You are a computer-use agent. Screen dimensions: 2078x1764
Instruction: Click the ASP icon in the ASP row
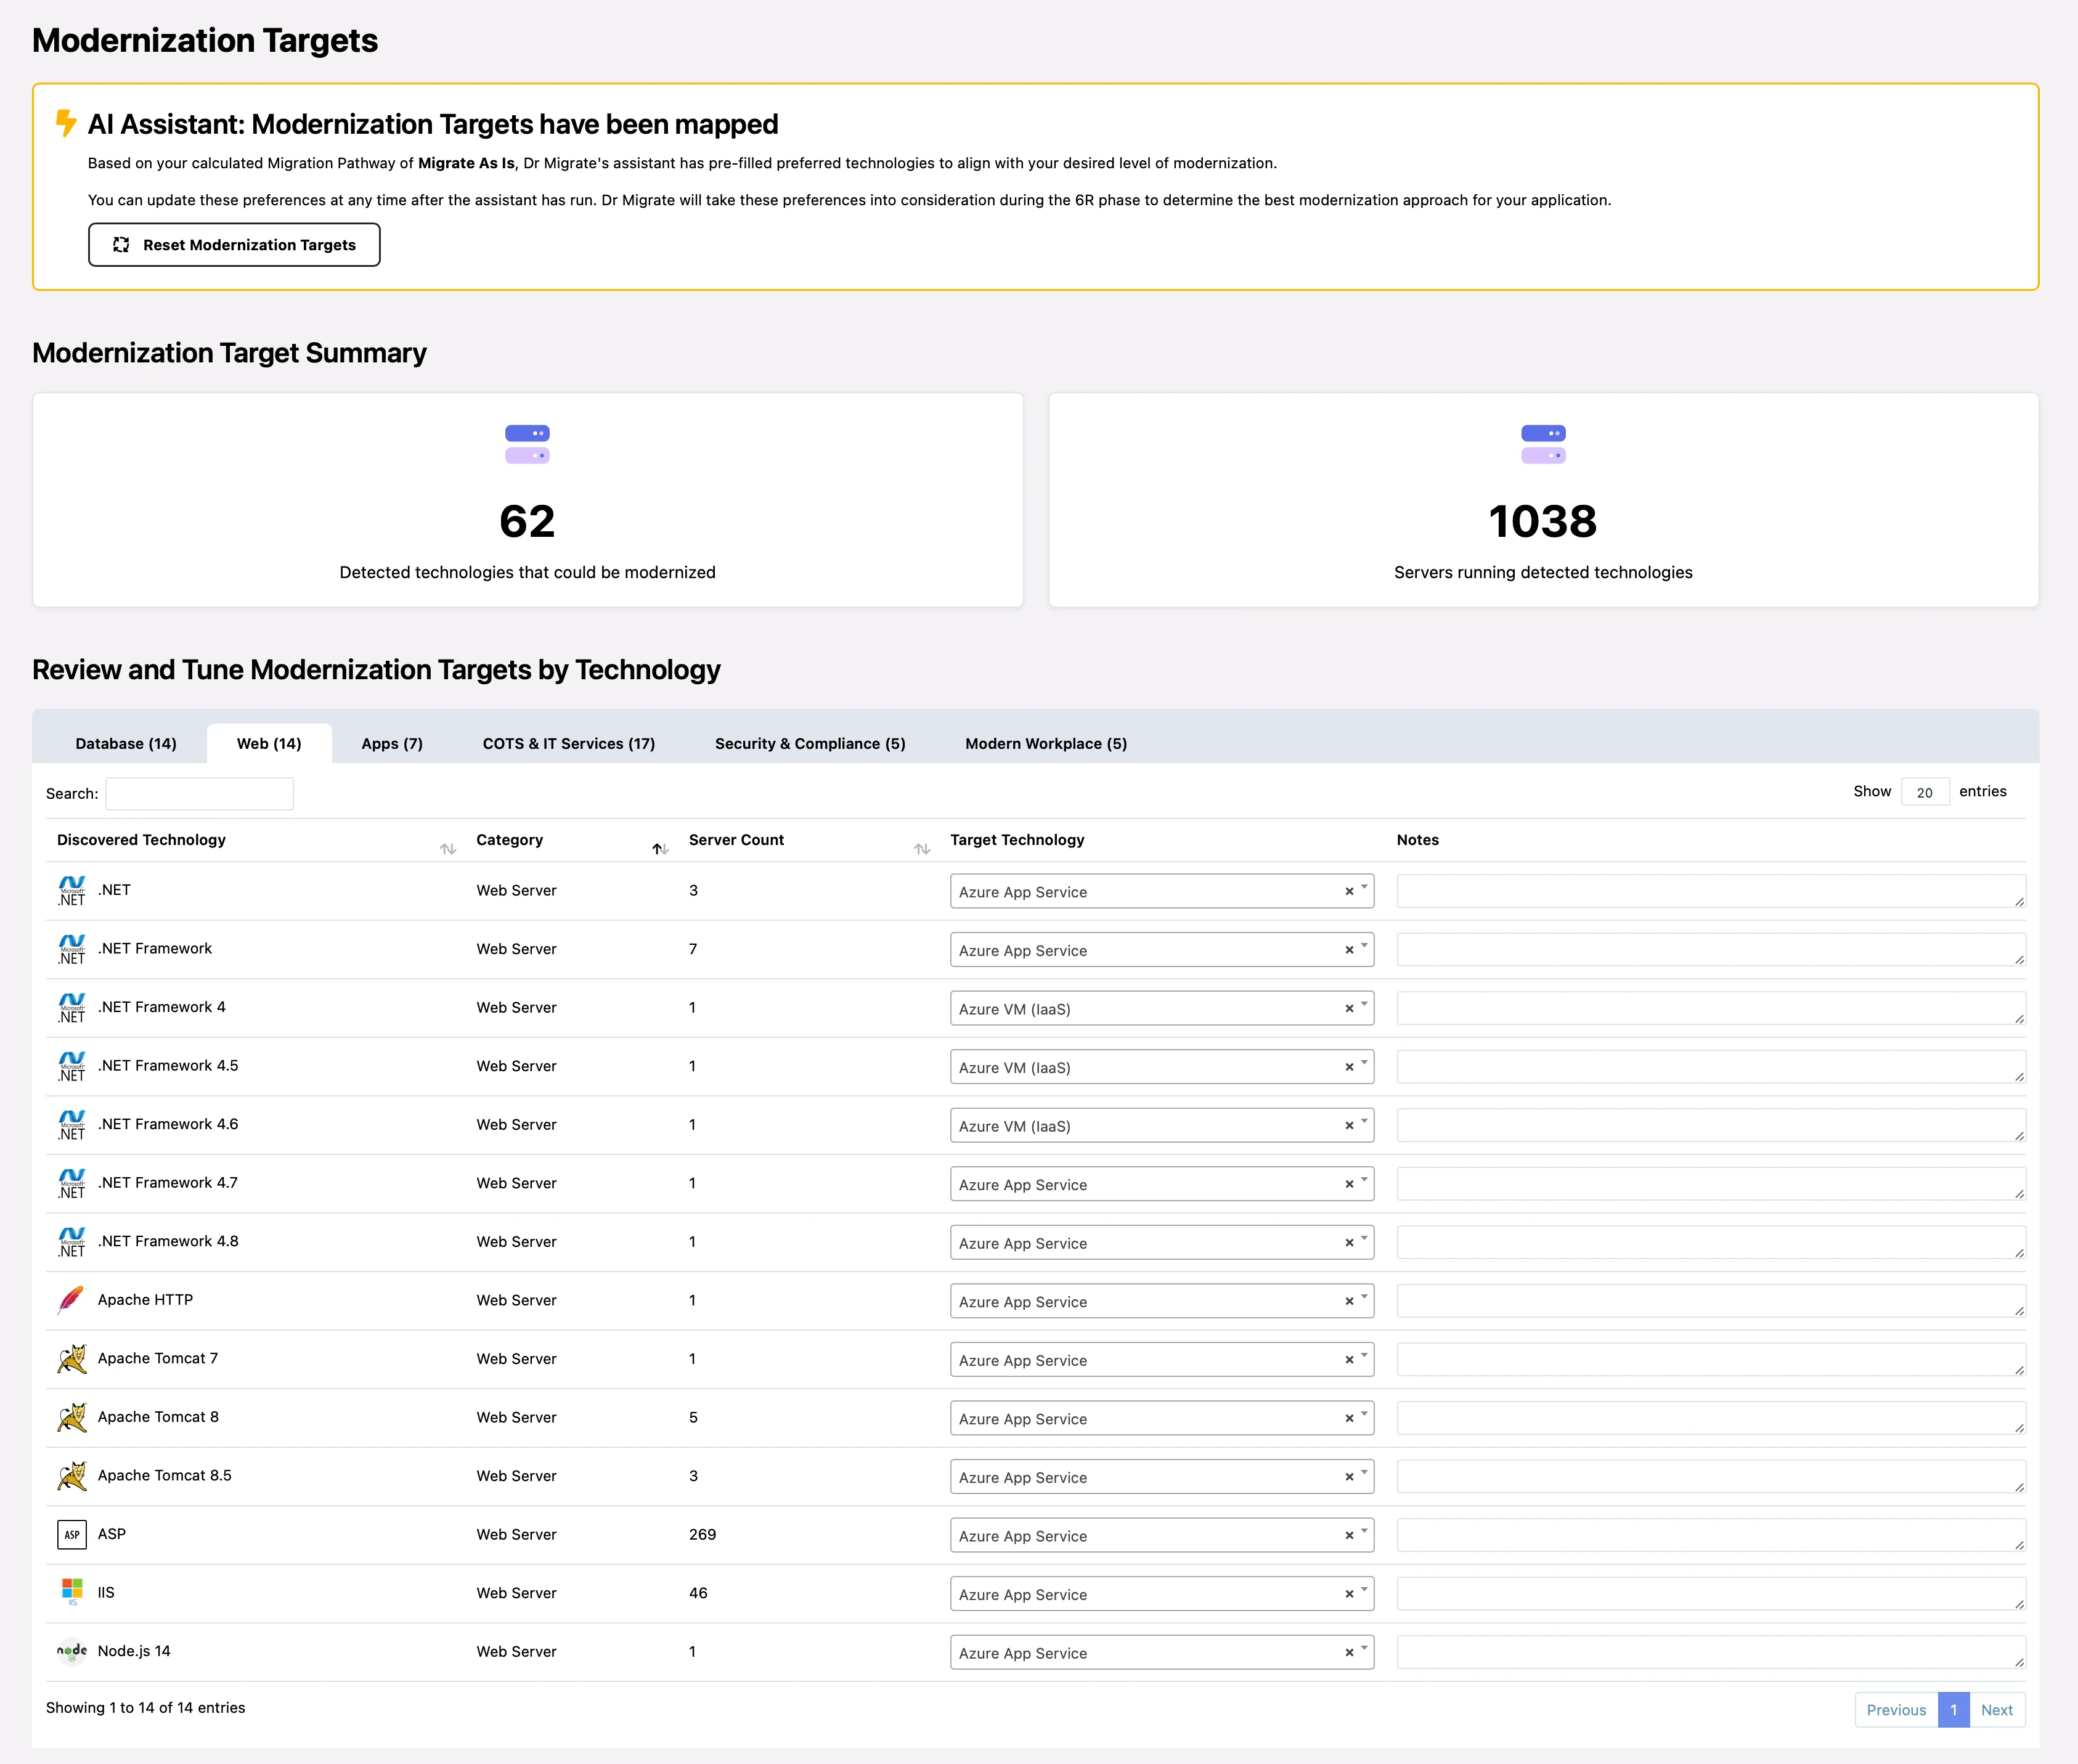tap(72, 1534)
